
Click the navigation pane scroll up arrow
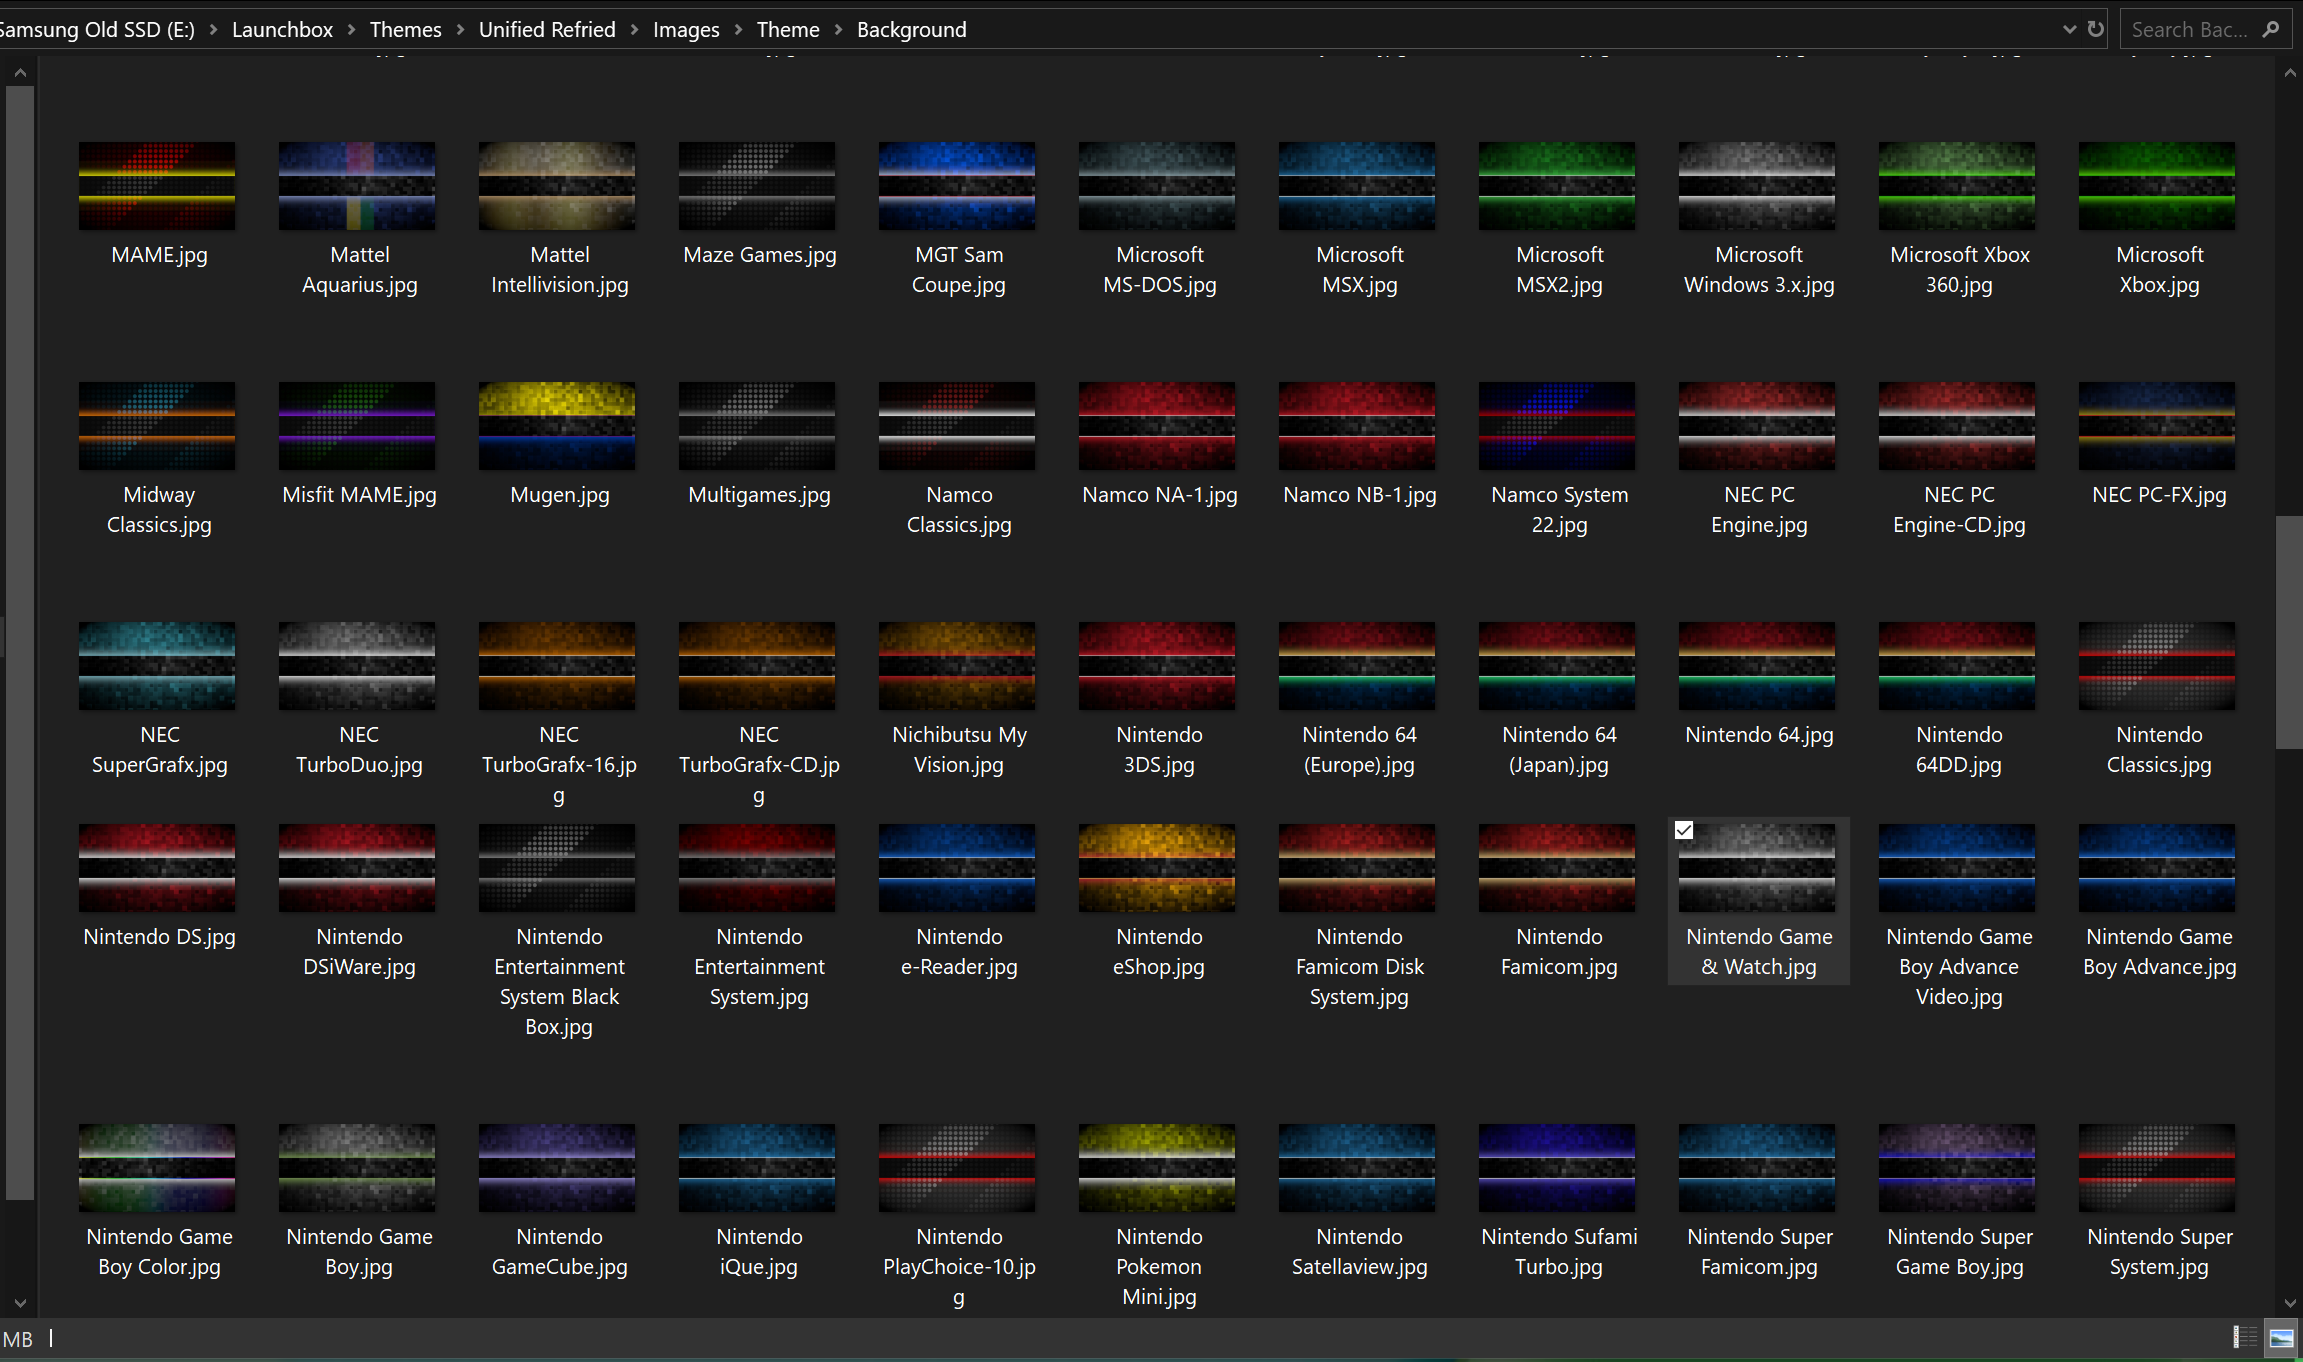[x=20, y=73]
